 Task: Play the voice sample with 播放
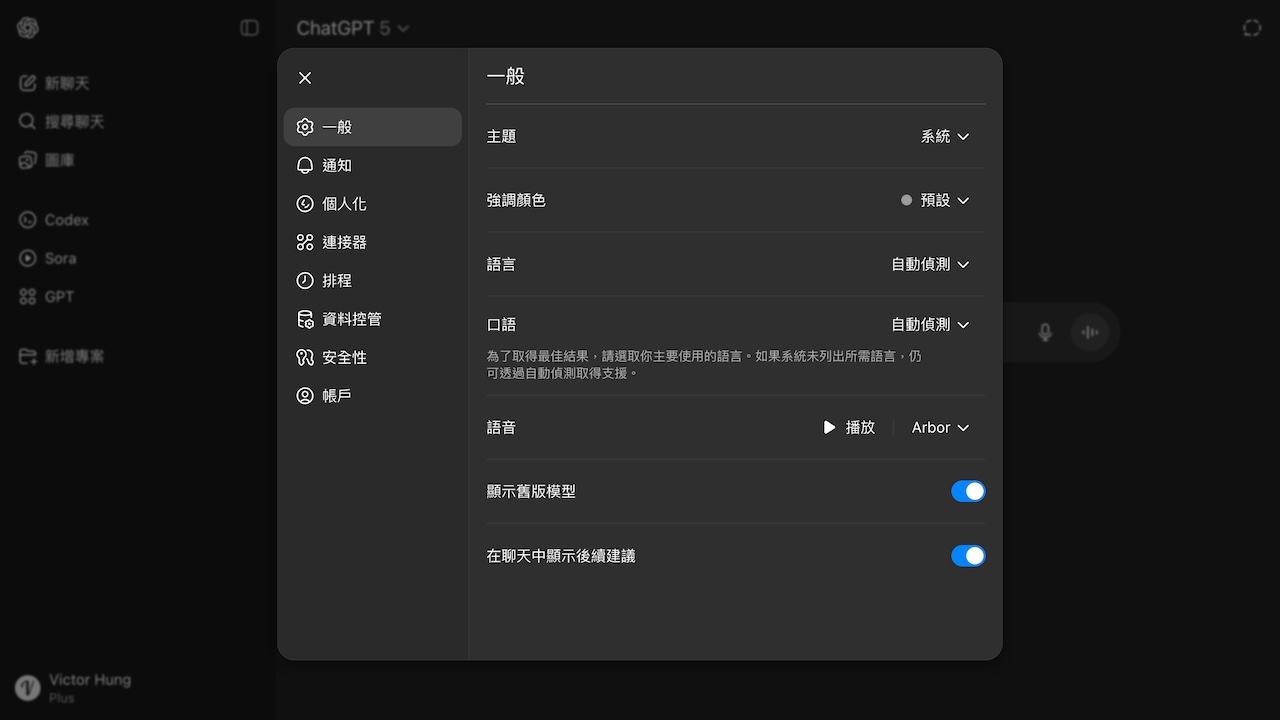[848, 427]
